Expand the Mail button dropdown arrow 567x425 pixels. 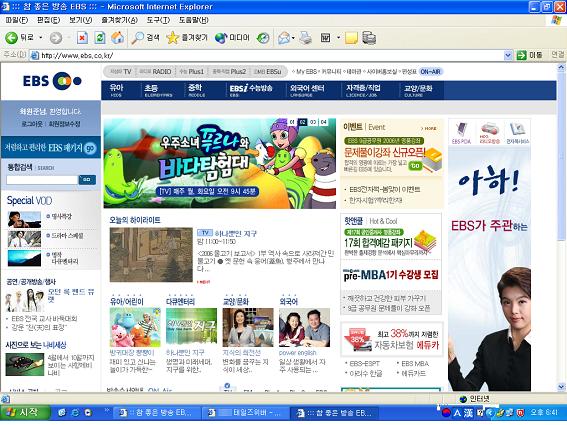[x=293, y=38]
